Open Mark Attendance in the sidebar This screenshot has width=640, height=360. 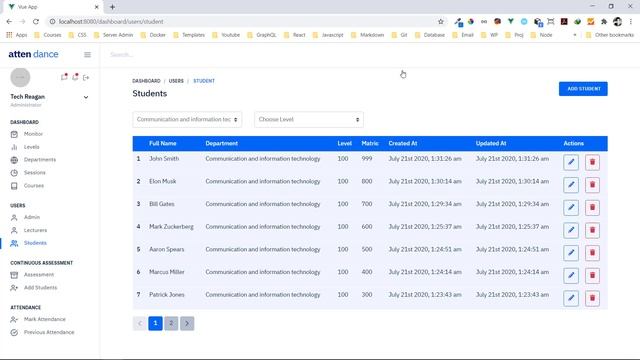[x=44, y=319]
